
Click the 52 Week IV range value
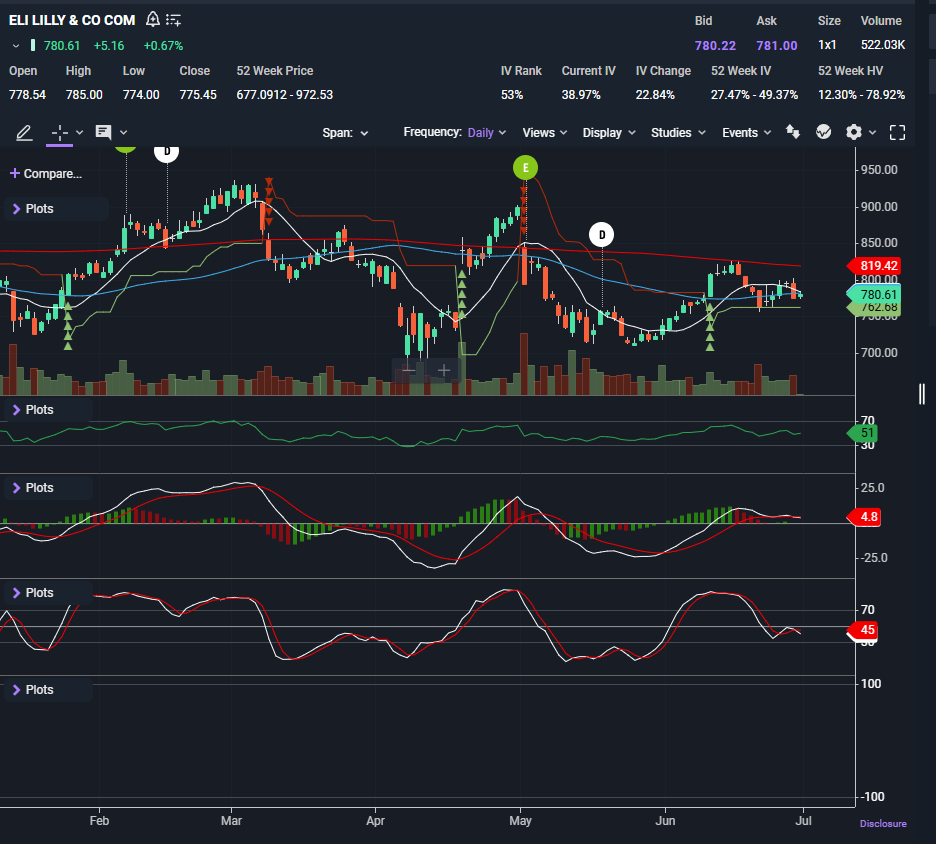coord(754,95)
